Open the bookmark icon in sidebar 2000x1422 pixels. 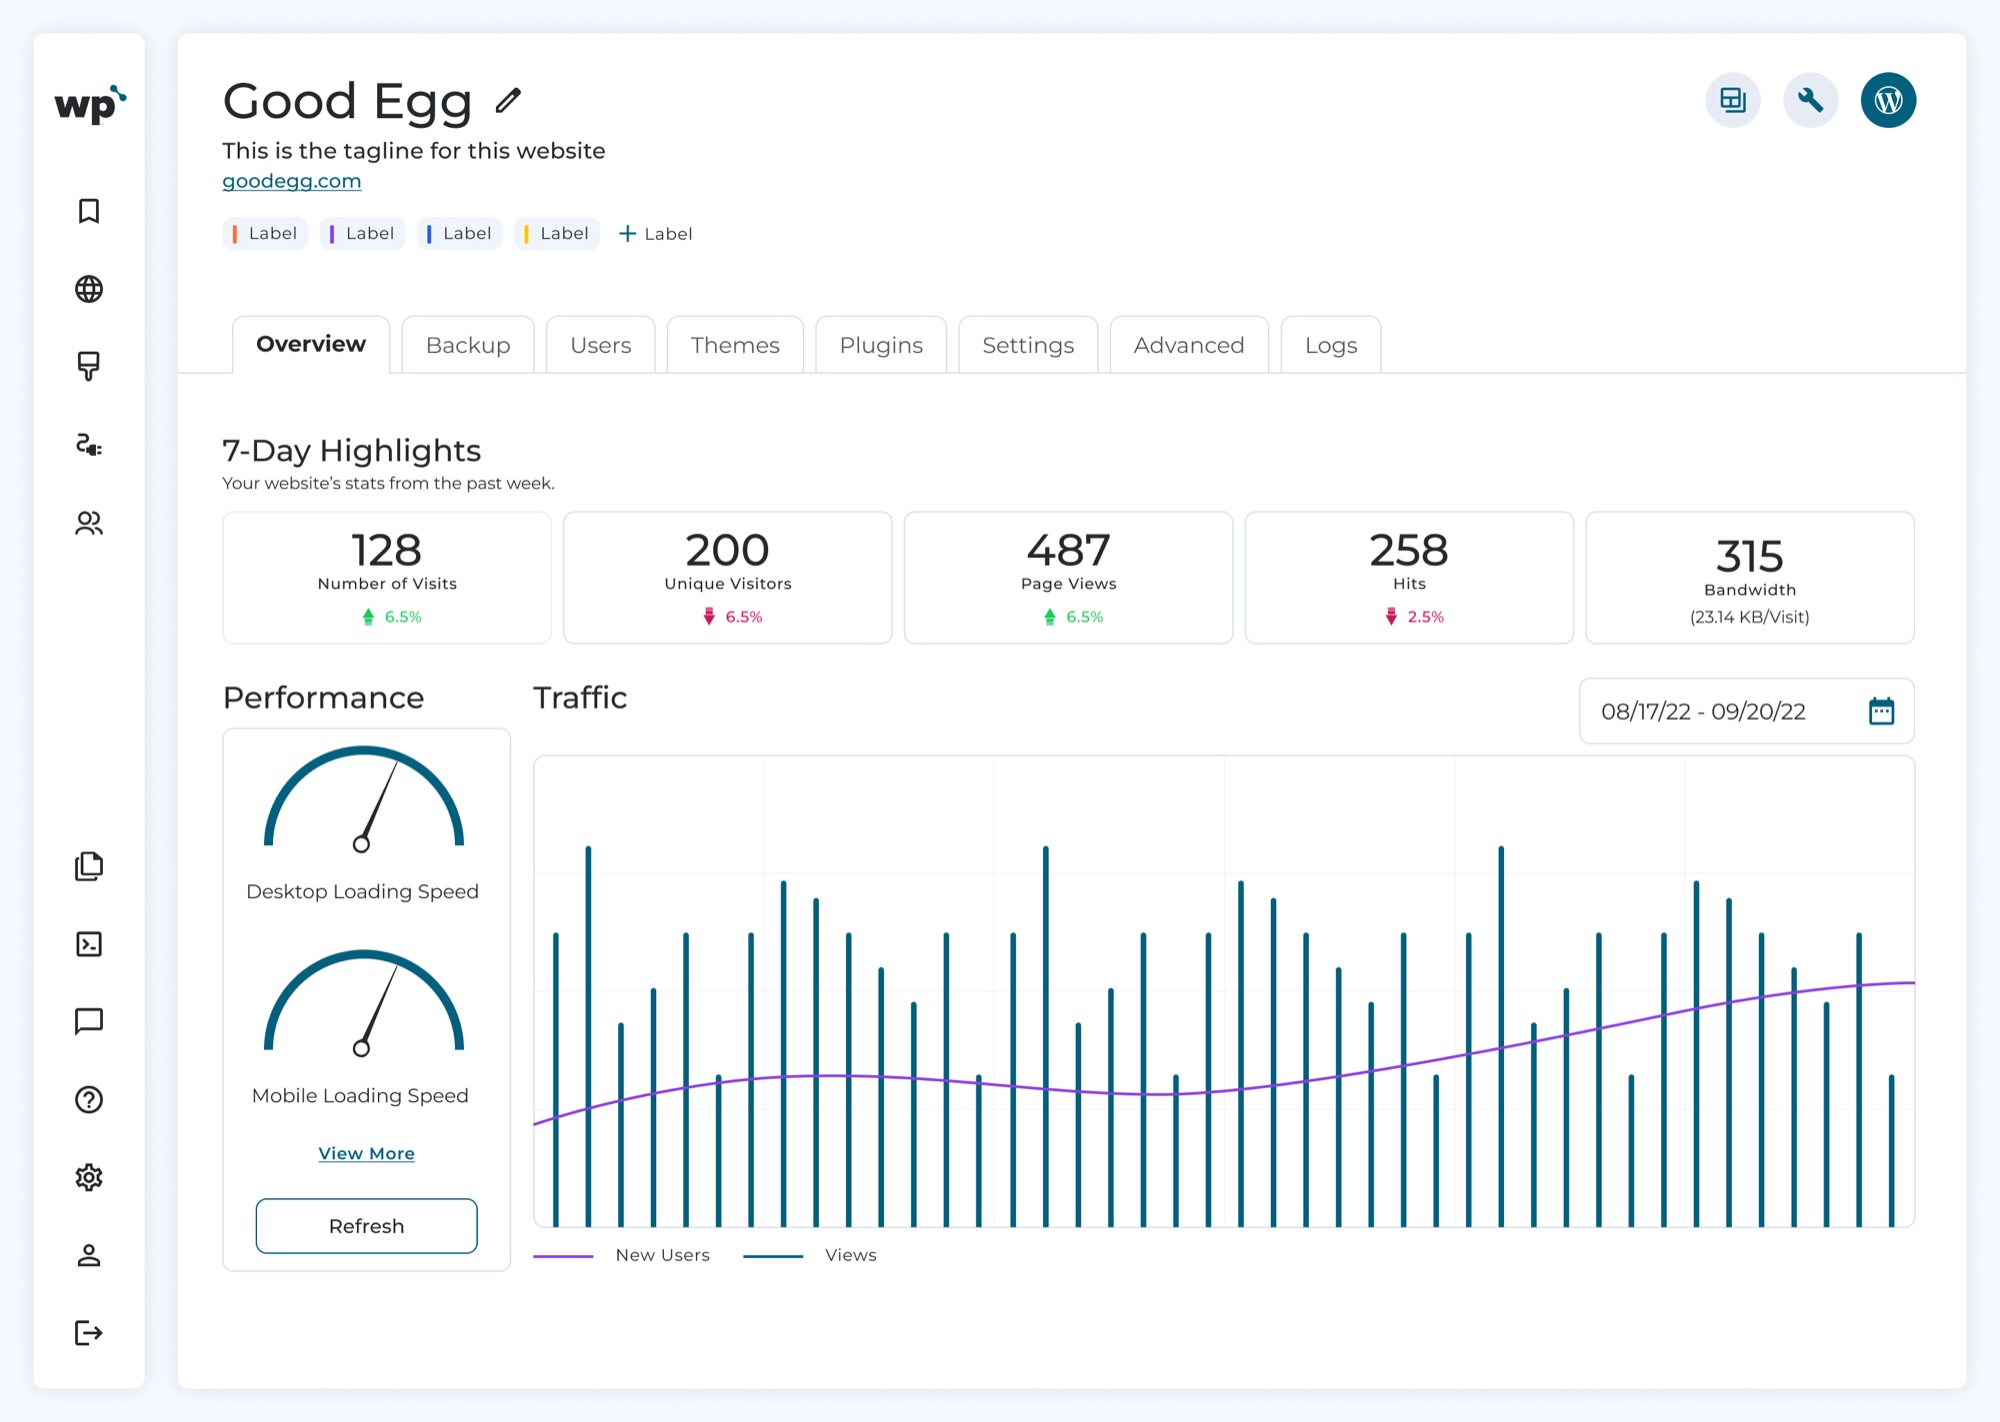pos(89,211)
